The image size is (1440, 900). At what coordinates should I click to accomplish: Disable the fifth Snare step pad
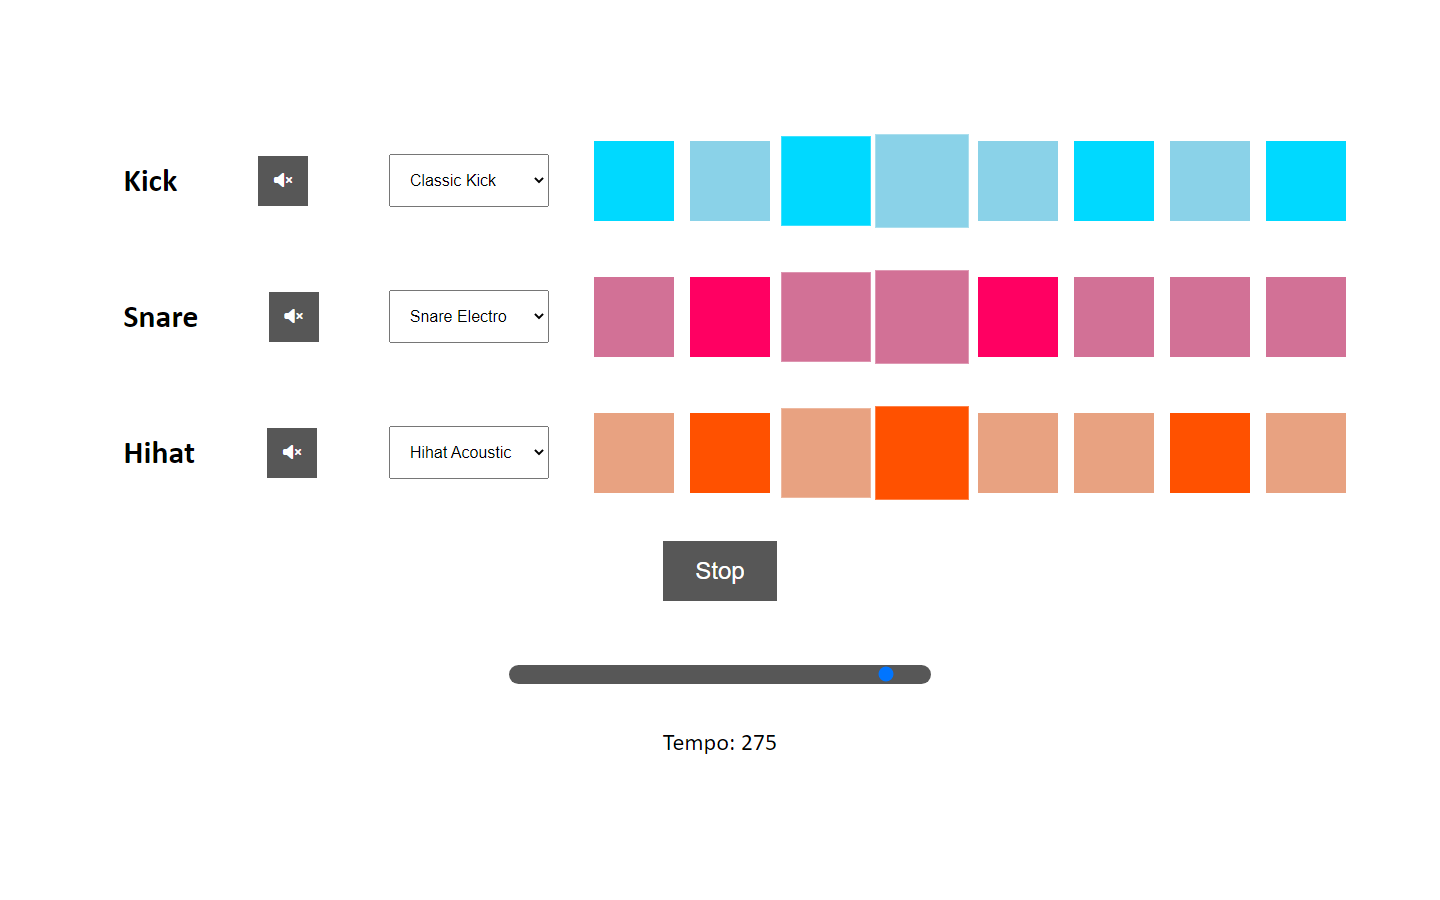pos(1018,317)
